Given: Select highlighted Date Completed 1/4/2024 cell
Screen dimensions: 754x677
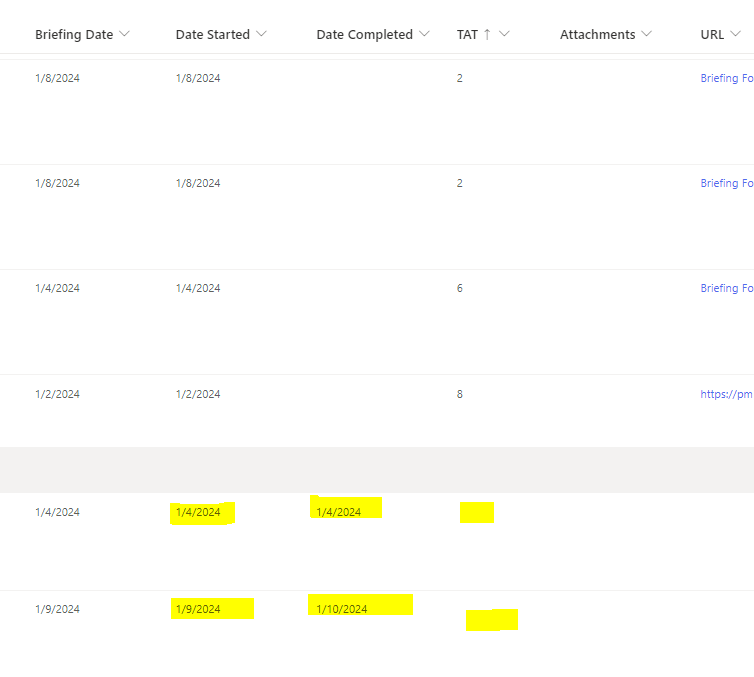Looking at the screenshot, I should click(x=339, y=512).
